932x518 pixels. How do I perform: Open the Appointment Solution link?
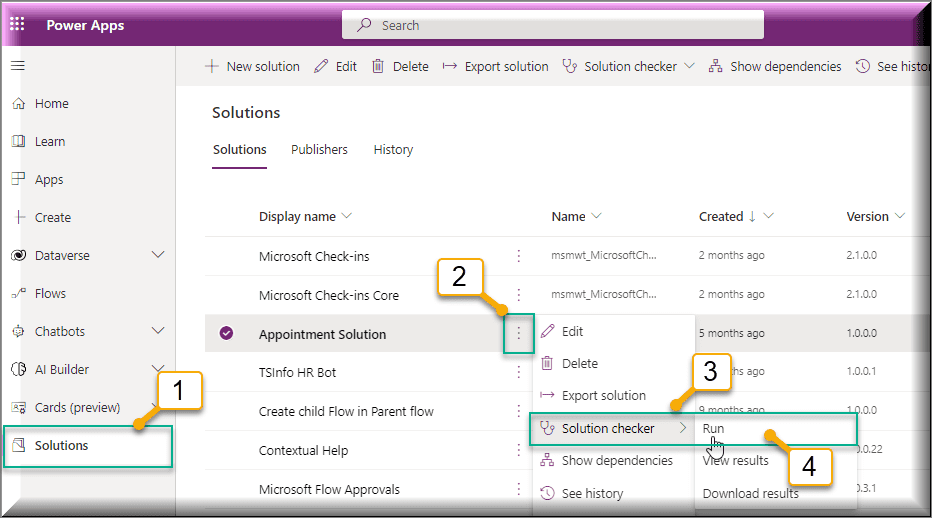(322, 334)
